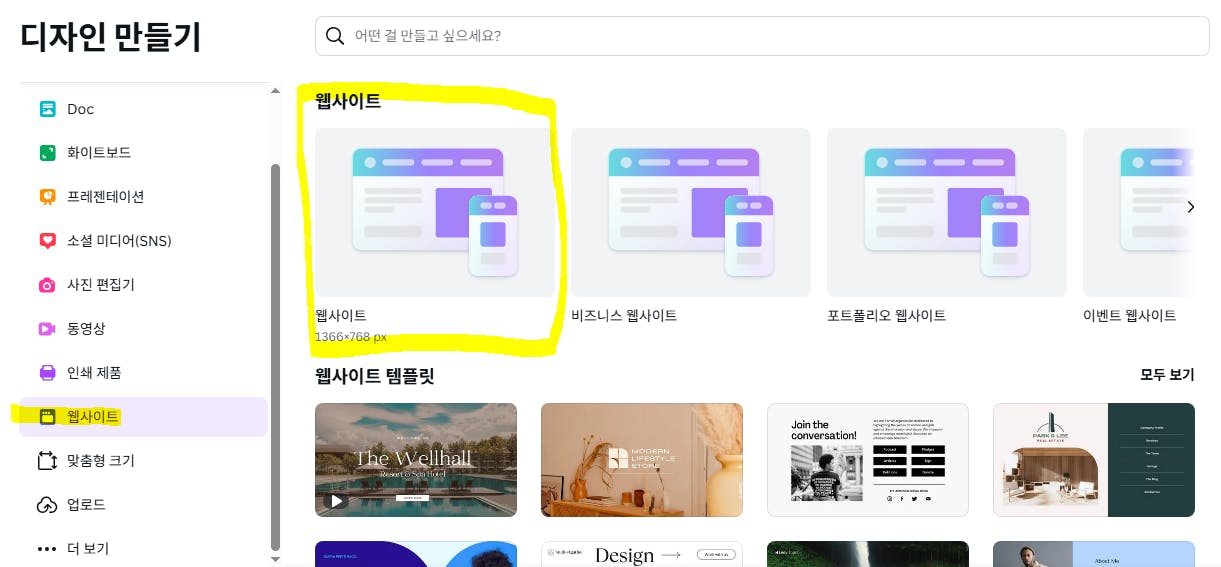The width and height of the screenshot is (1221, 567).
Task: Open the 비즈니스 웹사이트 card thumbnail
Action: 691,212
